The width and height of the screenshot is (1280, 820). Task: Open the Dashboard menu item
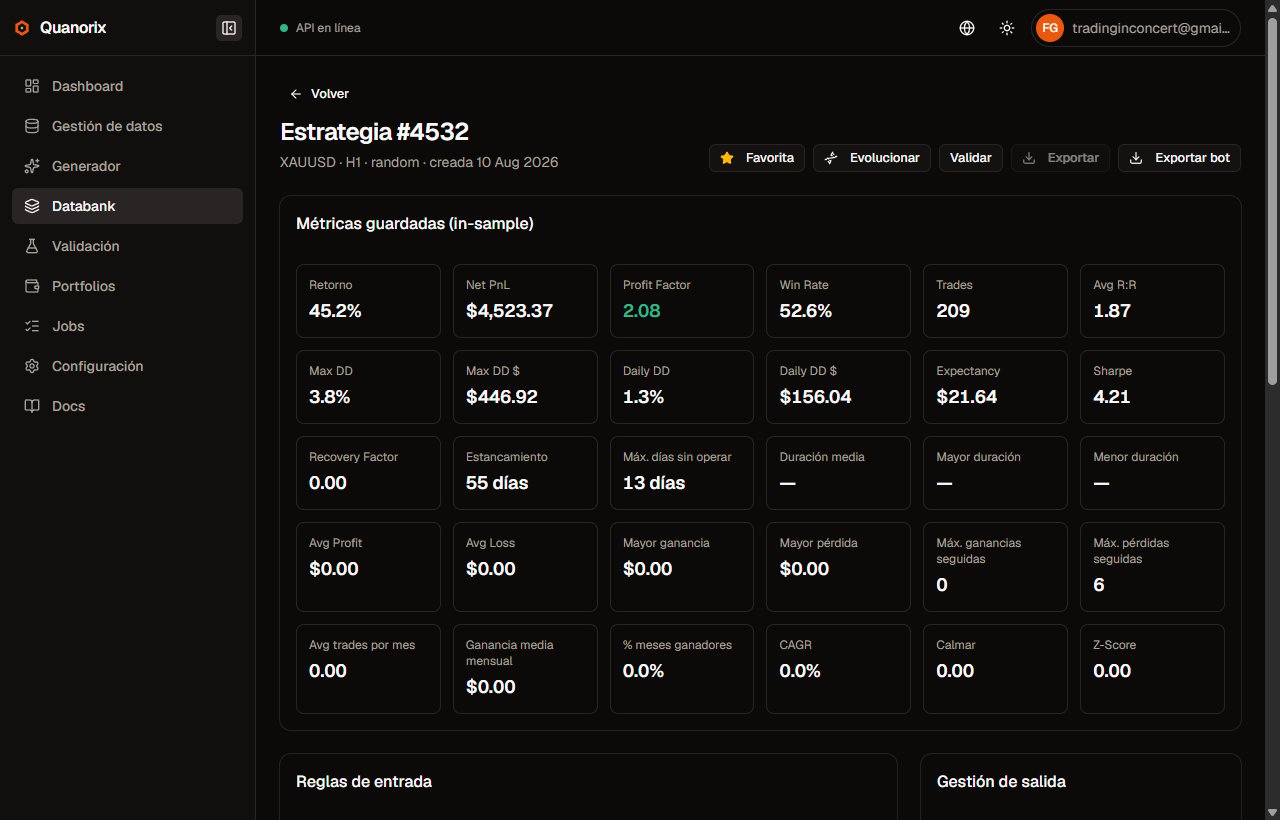127,86
